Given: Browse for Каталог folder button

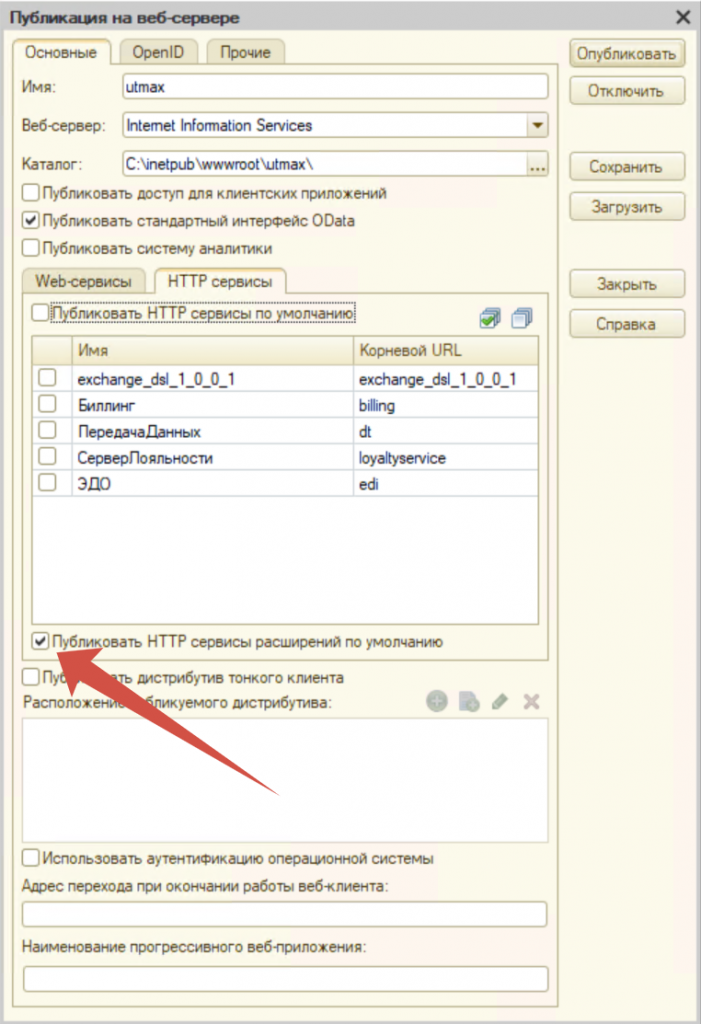Looking at the screenshot, I should (537, 164).
